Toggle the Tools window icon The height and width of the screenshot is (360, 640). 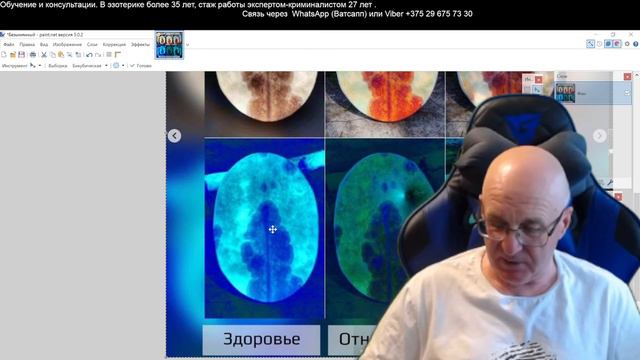pos(591,44)
